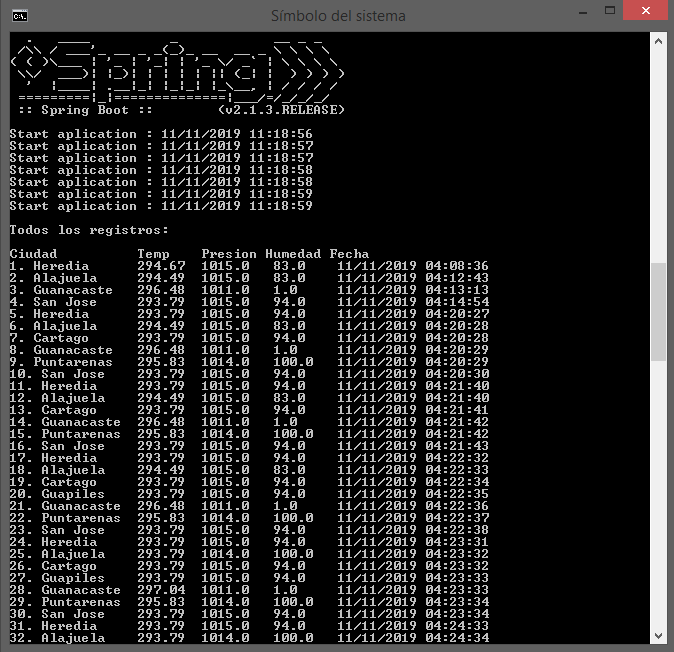Click humidity 100.0 in row 9
674x652 pixels.
[x=293, y=362]
